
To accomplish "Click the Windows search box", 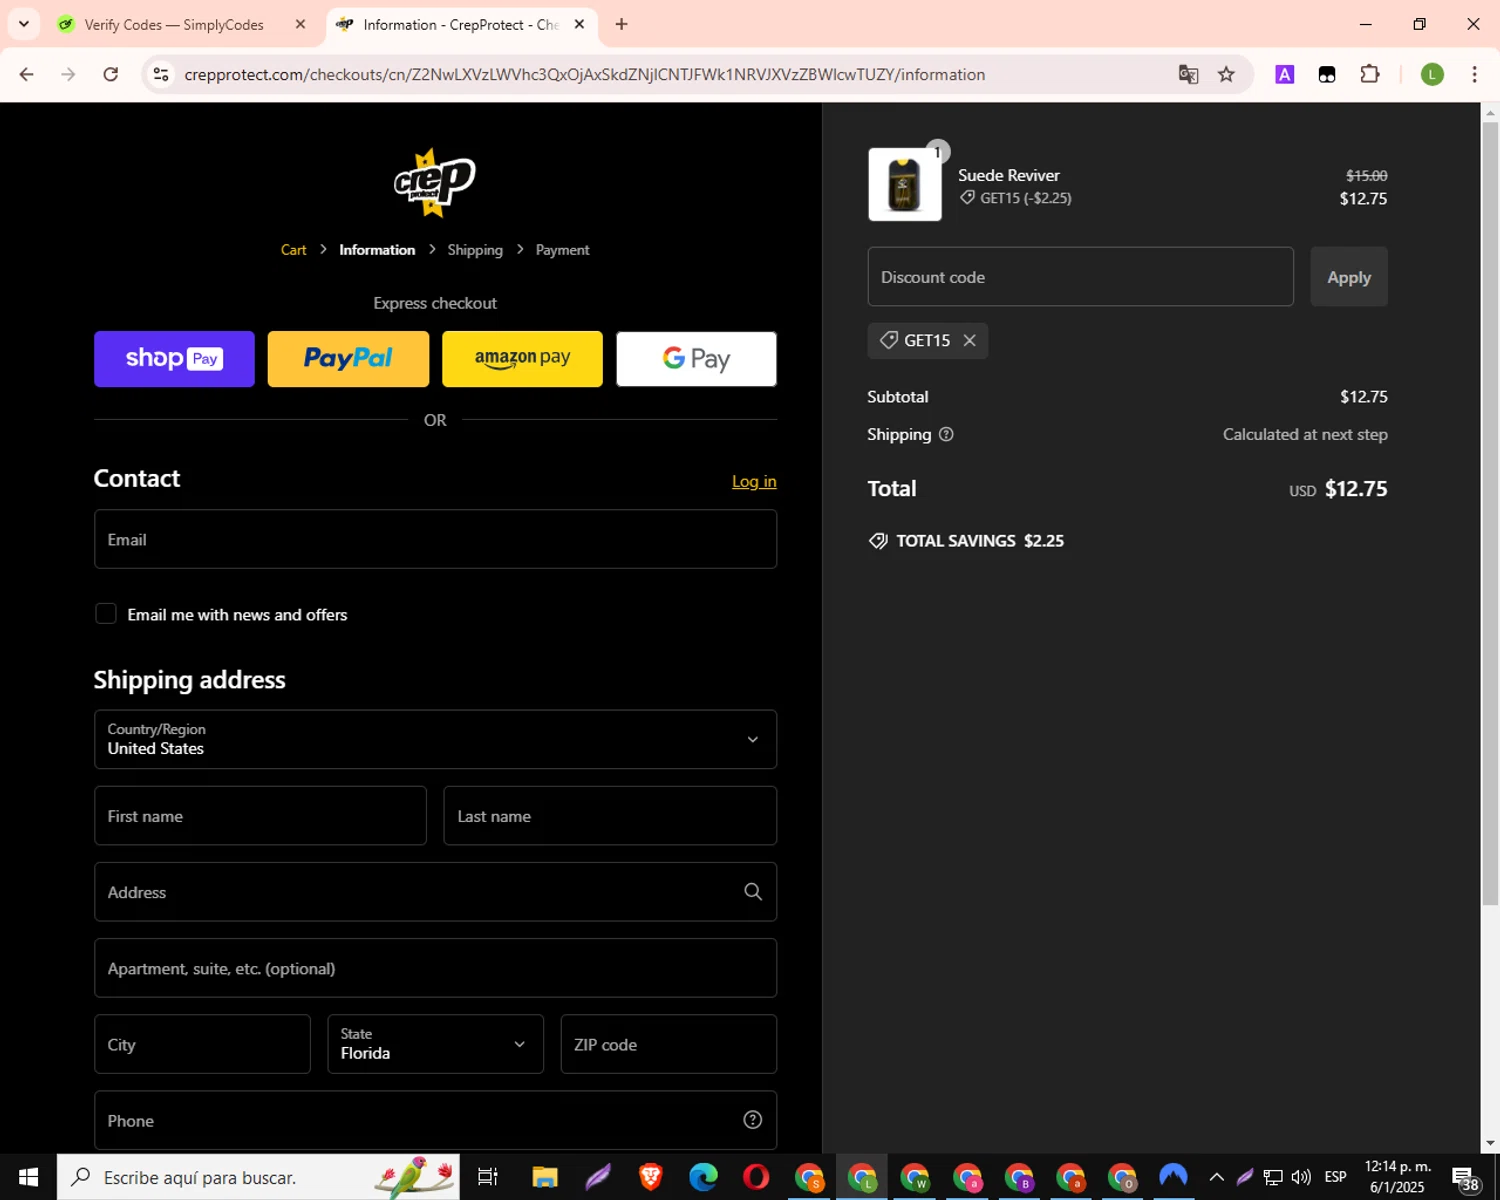I will point(258,1177).
